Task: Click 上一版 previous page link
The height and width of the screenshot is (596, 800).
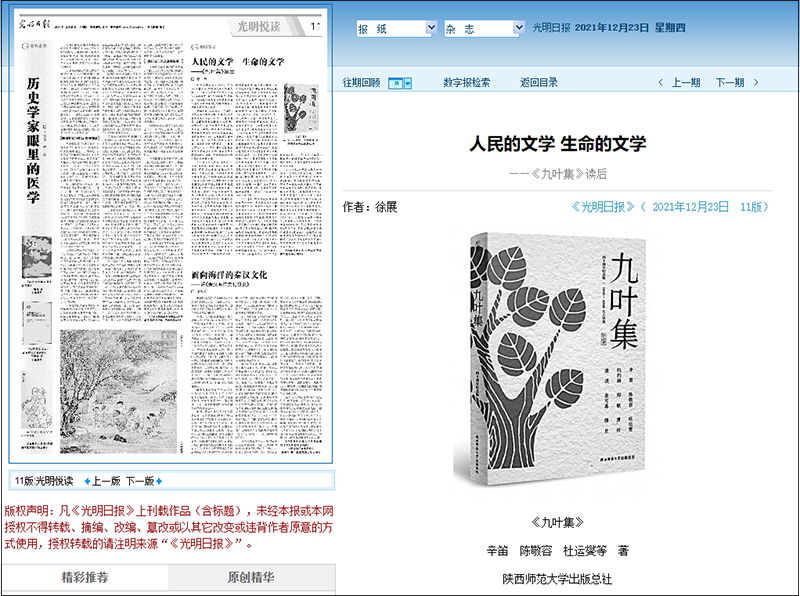Action: 106,481
